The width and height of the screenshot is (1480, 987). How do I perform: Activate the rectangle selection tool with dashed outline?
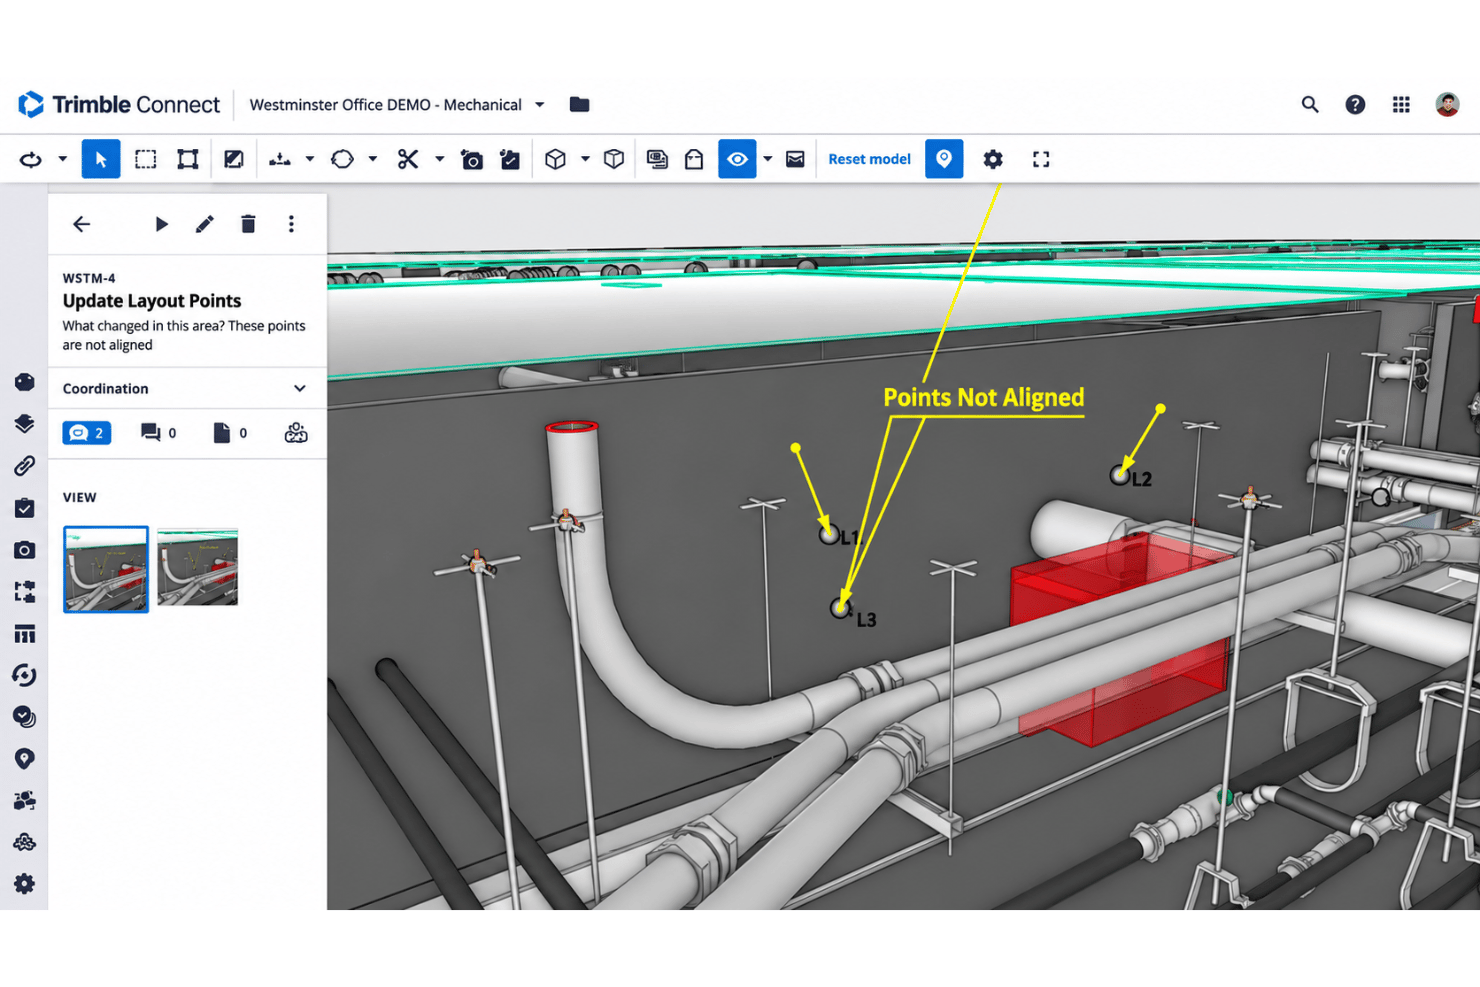tap(146, 159)
